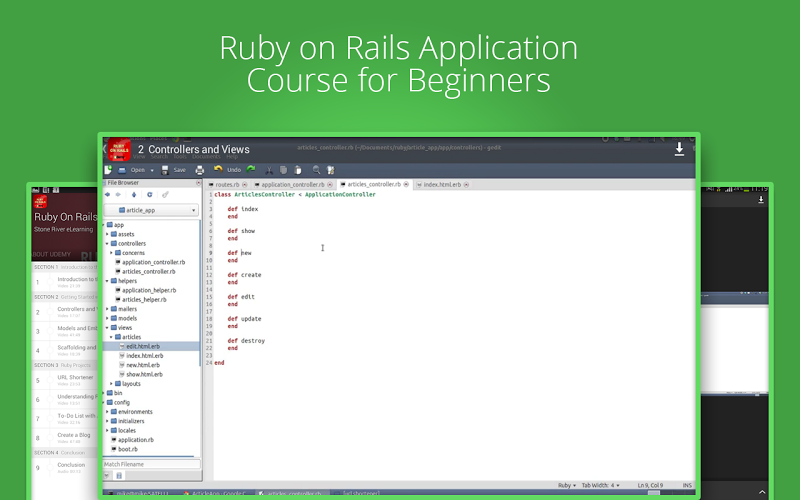800x500 pixels.
Task: Click the file browser tab icon in side panel
Action: click(x=119, y=476)
